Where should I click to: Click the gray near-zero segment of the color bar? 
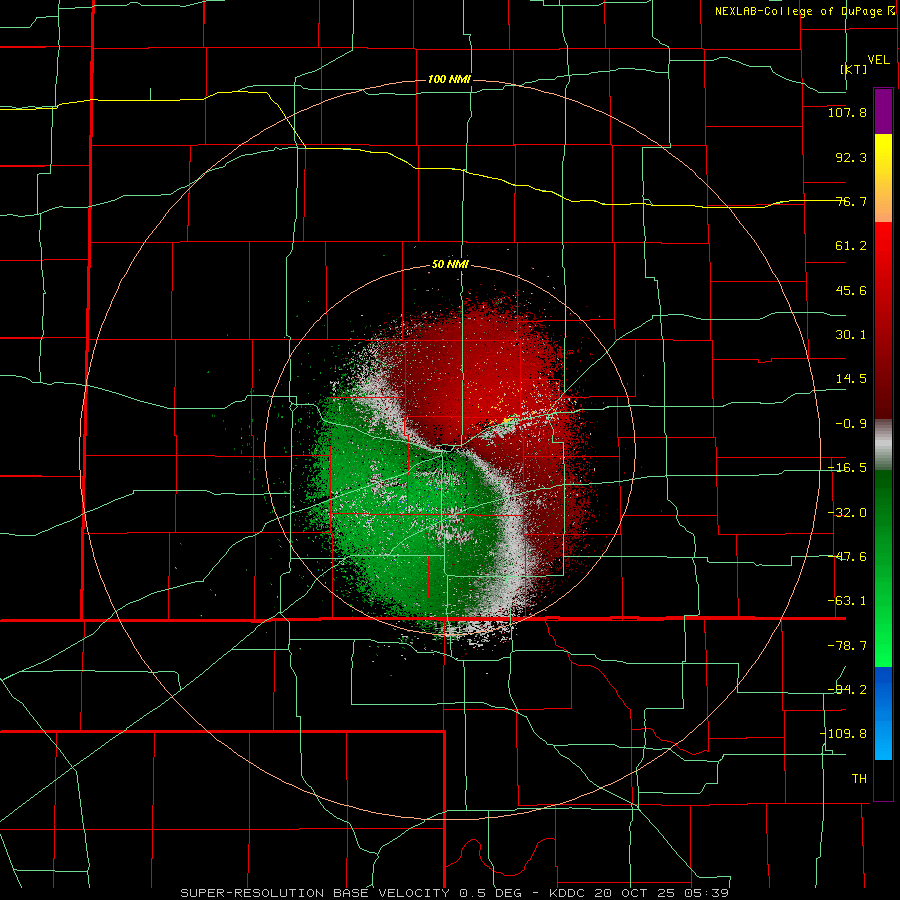pyautogui.click(x=883, y=444)
